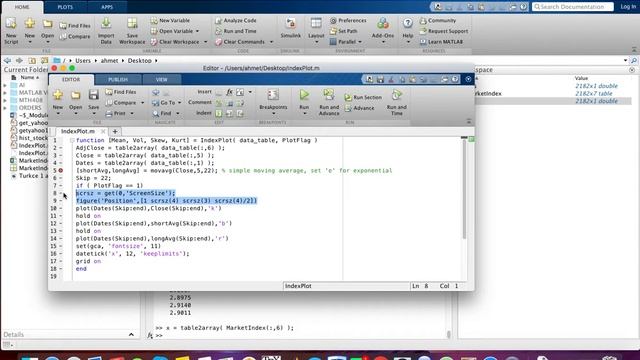Image resolution: width=640 pixels, height=360 pixels.
Task: Click Compare in HOME ribbon
Action: (x=75, y=36)
